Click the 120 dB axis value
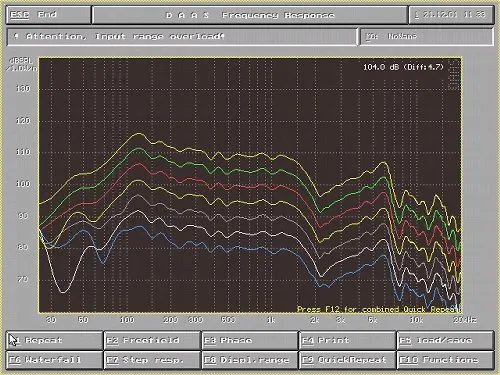Image resolution: width=500 pixels, height=375 pixels. pyautogui.click(x=23, y=121)
